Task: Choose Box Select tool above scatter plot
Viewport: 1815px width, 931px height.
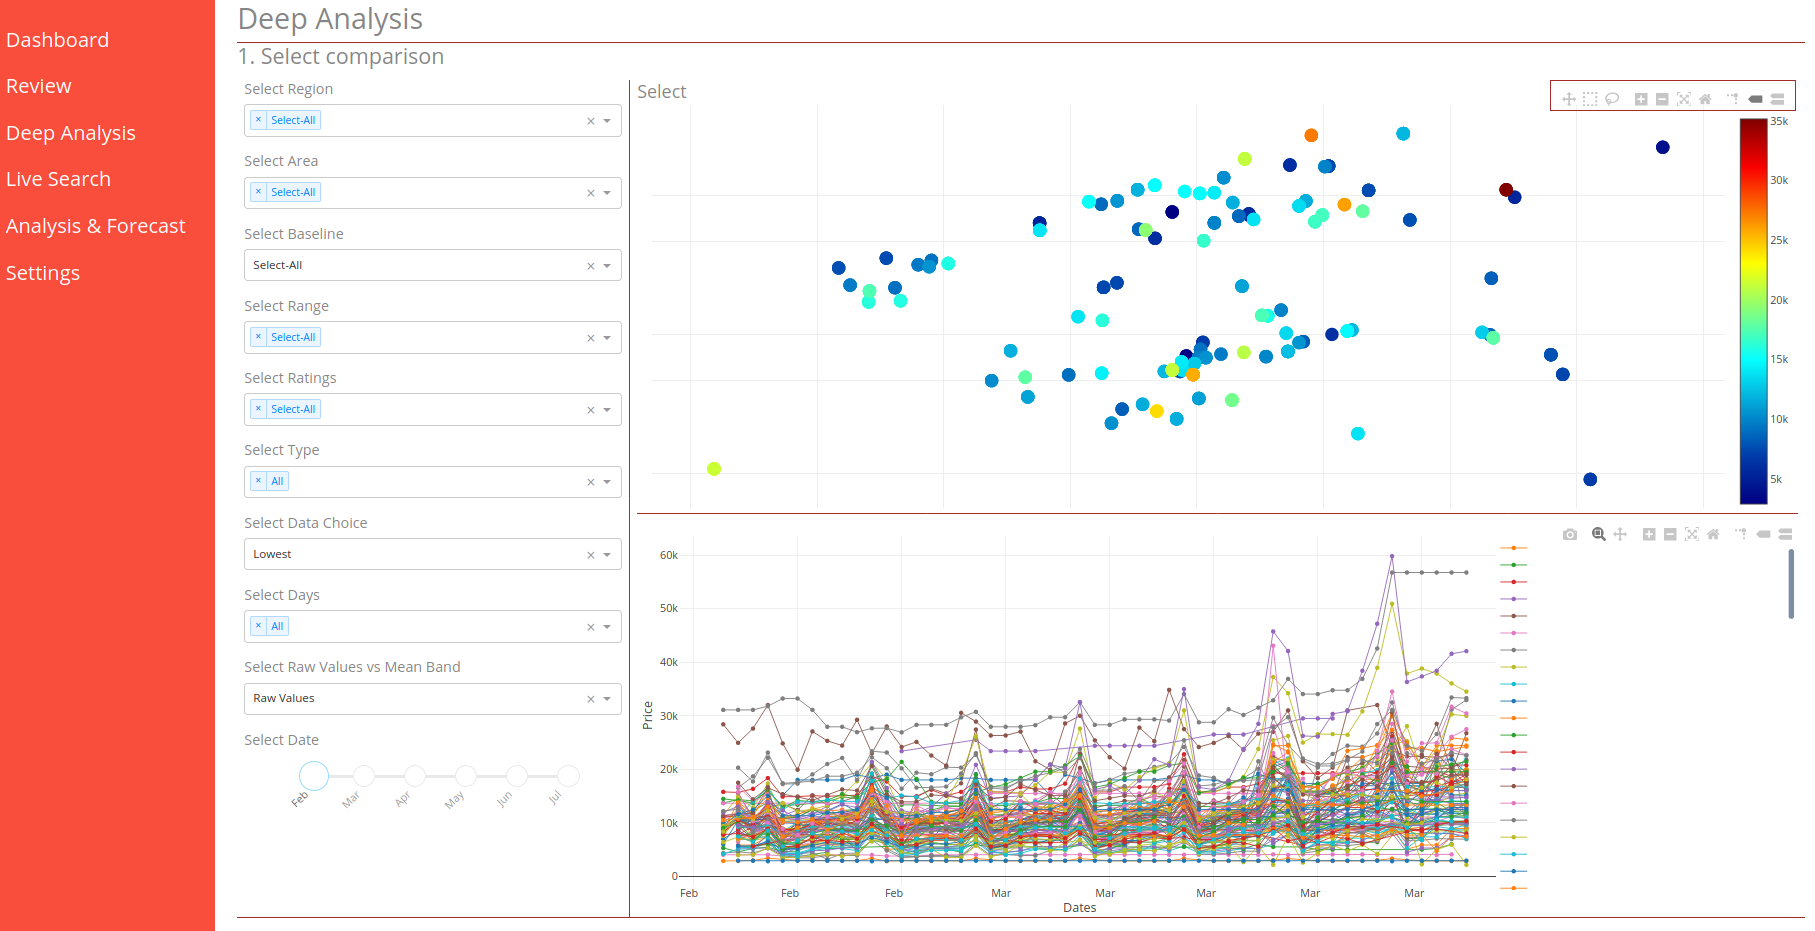Action: 1590,99
